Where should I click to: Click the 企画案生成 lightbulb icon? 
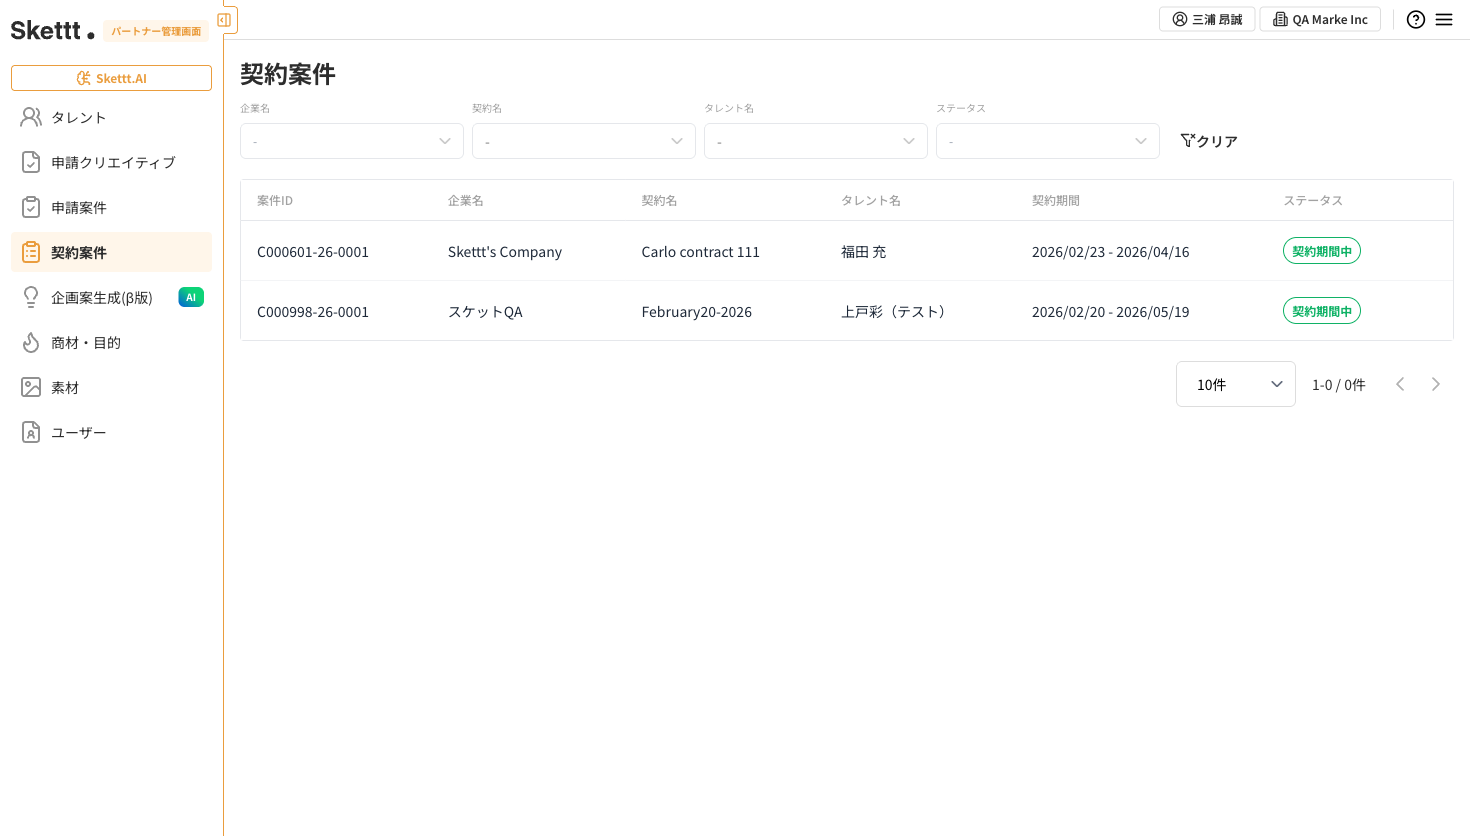31,297
